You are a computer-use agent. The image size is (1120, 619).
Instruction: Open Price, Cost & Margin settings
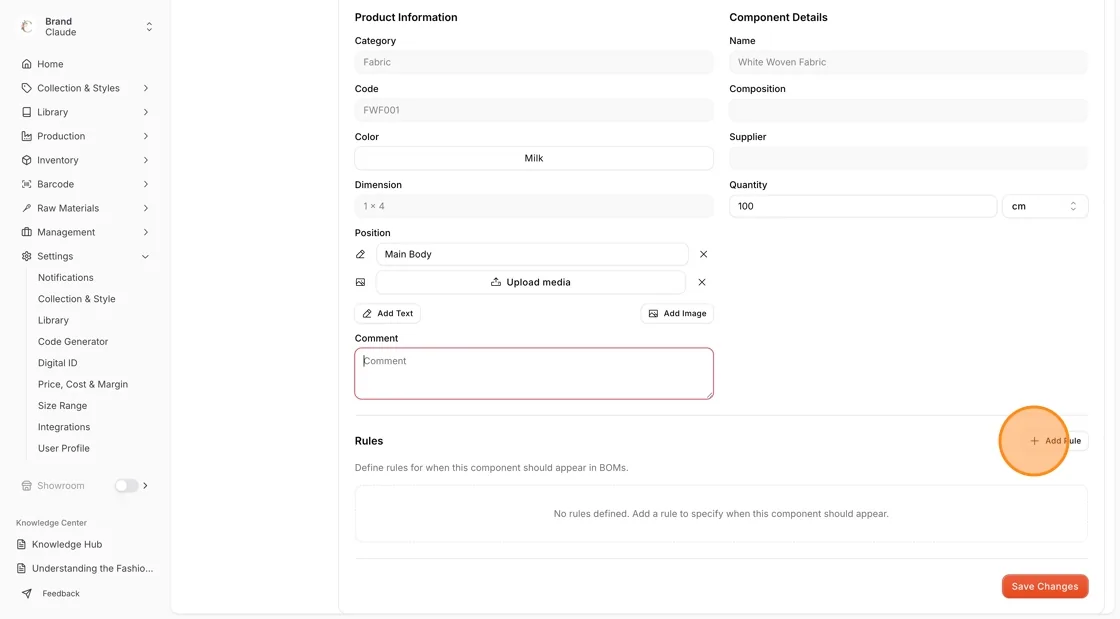(x=83, y=384)
